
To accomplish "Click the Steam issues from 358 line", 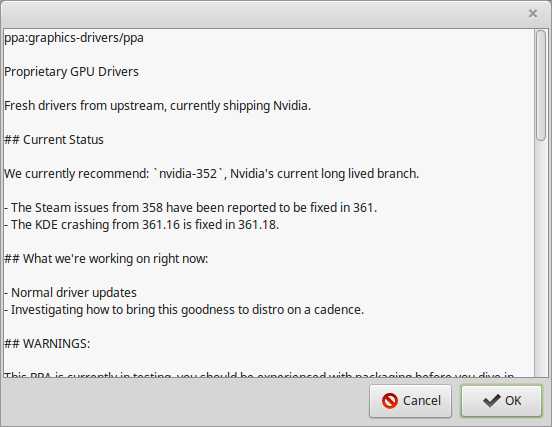I will [190, 208].
